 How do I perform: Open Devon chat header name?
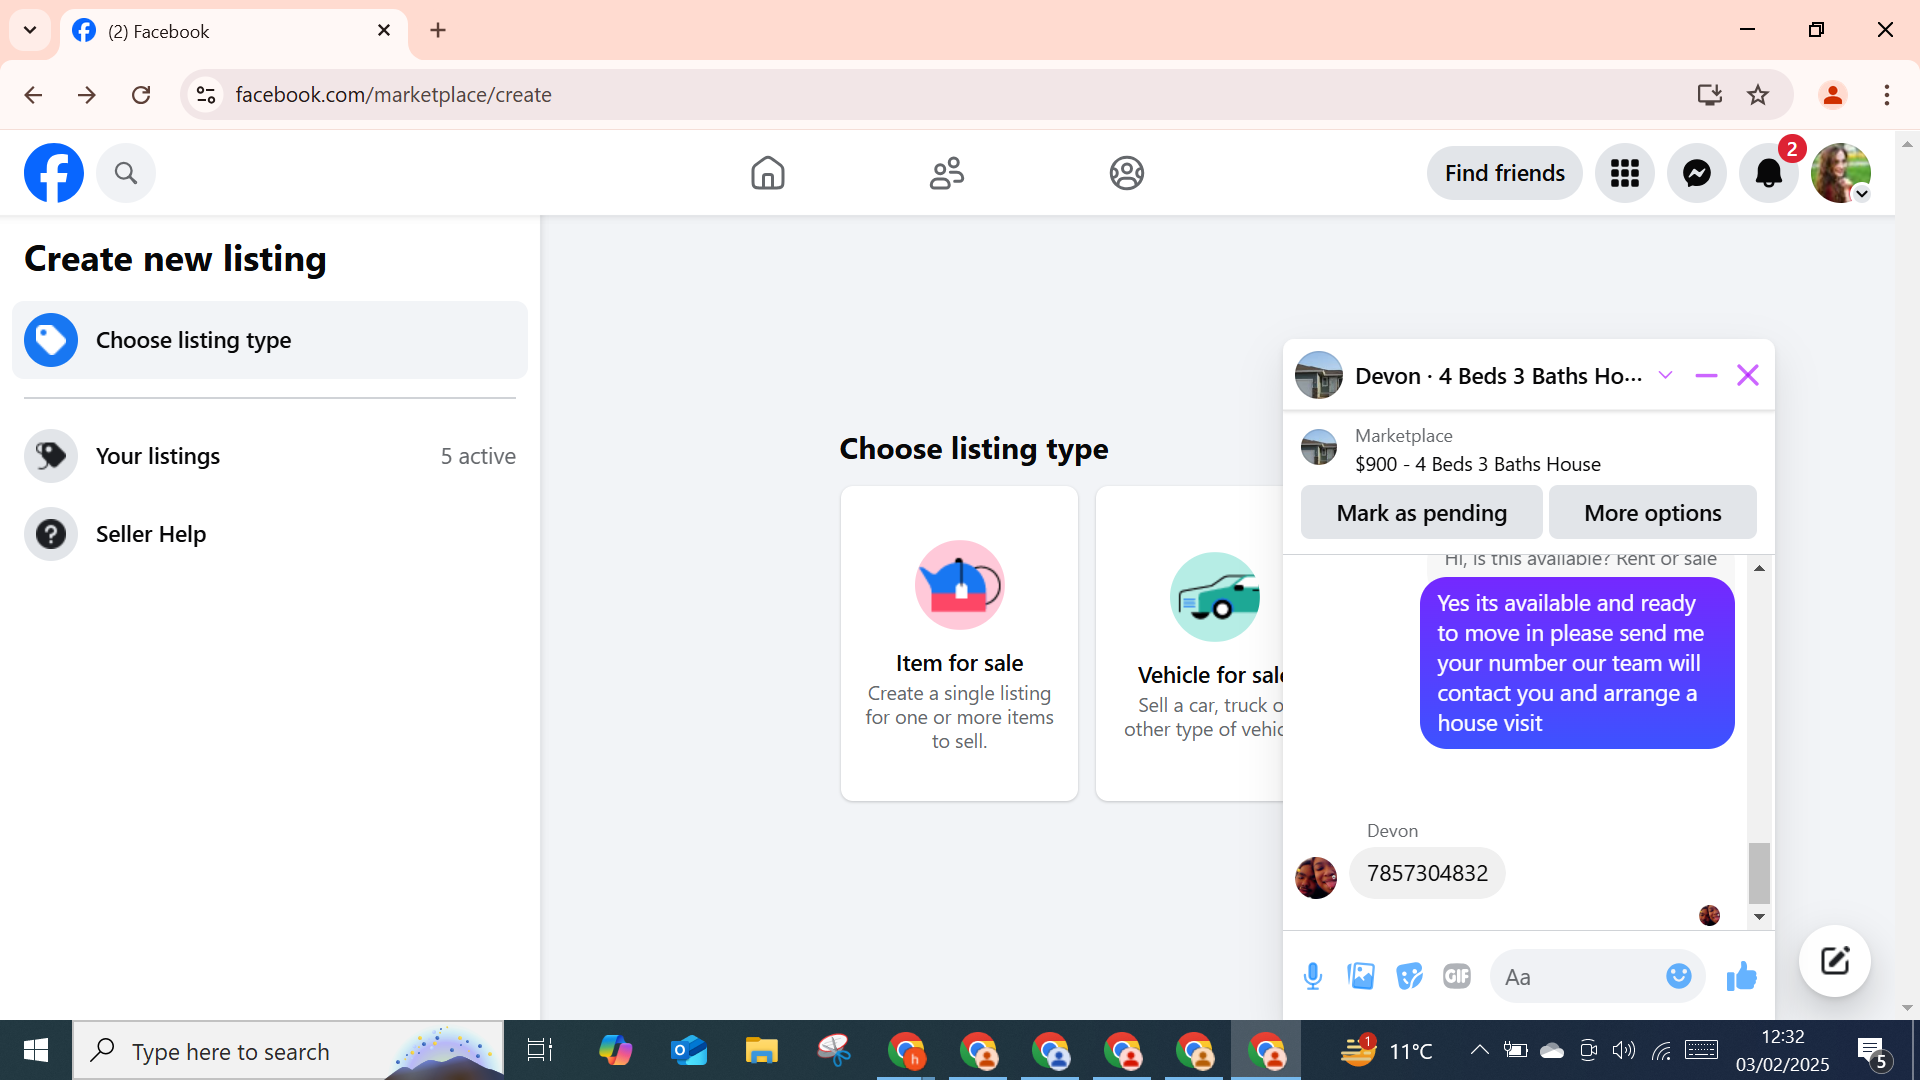(1498, 376)
